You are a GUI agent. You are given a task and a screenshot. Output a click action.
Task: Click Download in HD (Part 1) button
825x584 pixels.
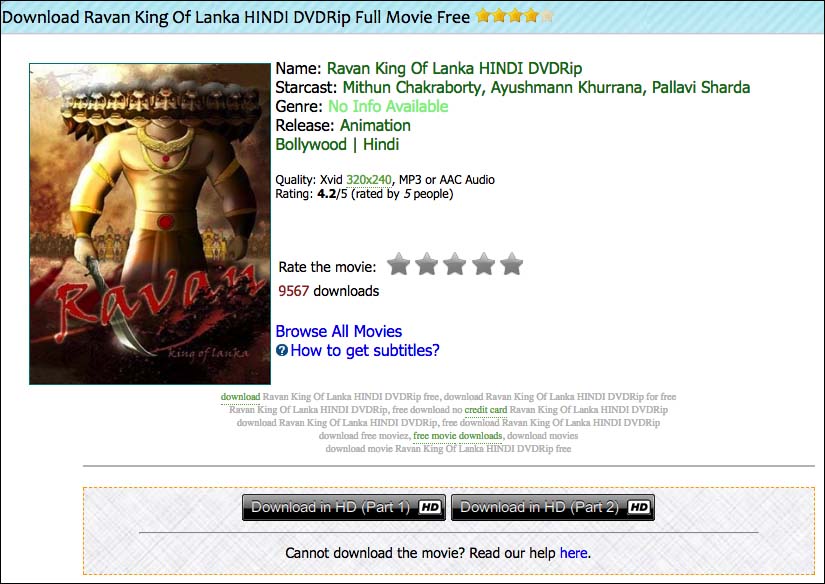click(344, 507)
